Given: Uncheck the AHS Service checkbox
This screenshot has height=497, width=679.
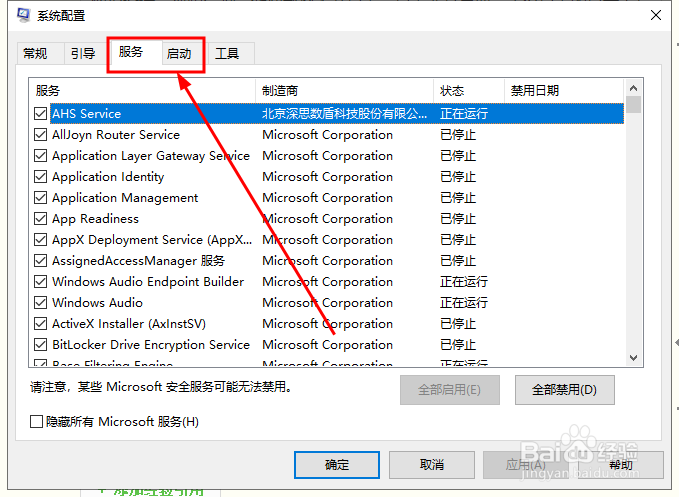Looking at the screenshot, I should 40,113.
